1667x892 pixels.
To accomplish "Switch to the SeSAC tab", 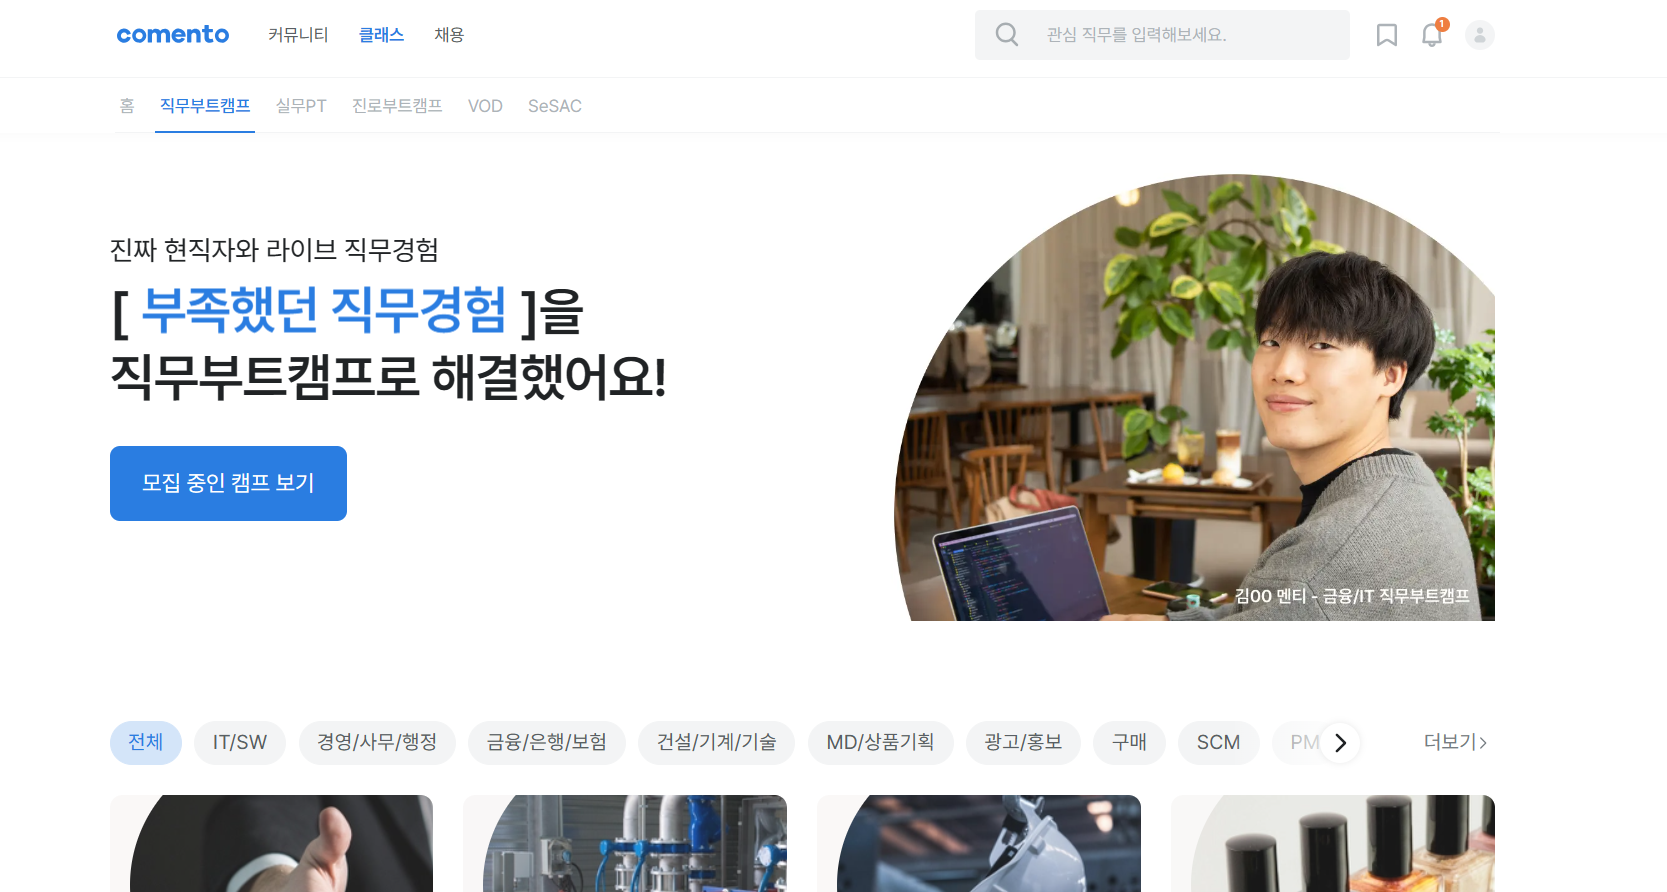I will pyautogui.click(x=555, y=106).
